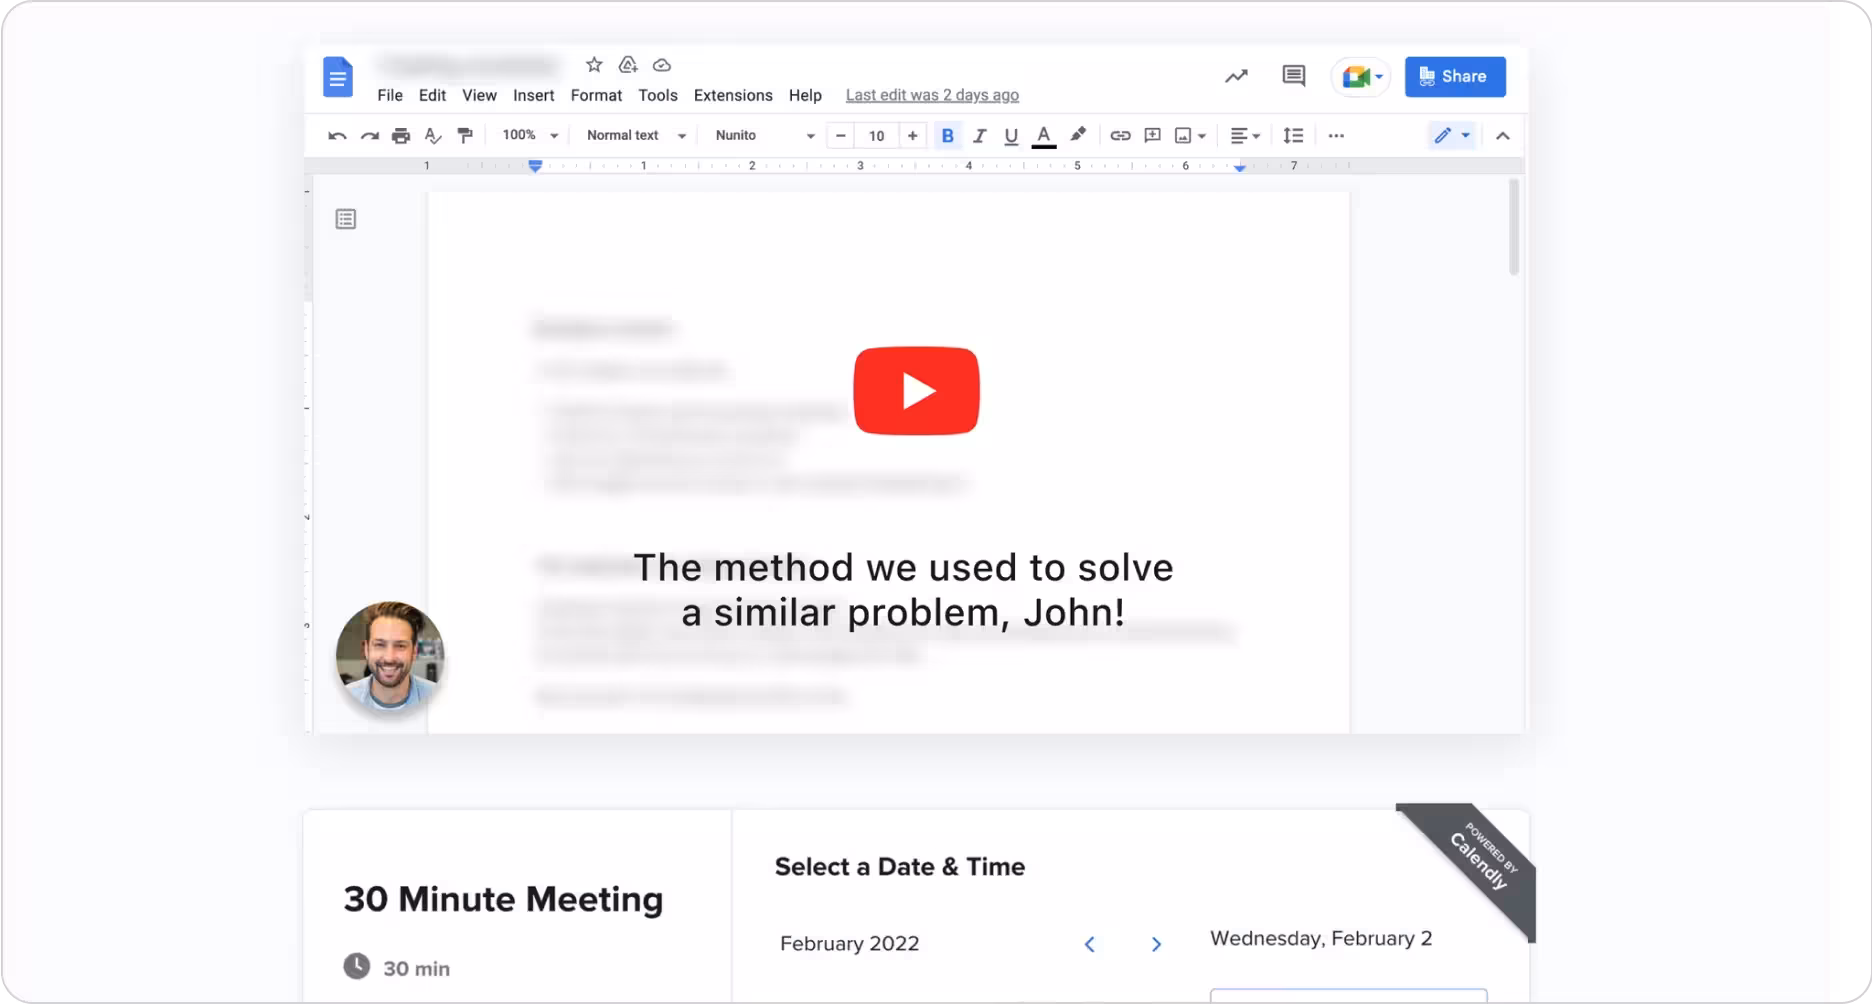1872x1004 pixels.
Task: Open the comment history icon
Action: 1293,76
